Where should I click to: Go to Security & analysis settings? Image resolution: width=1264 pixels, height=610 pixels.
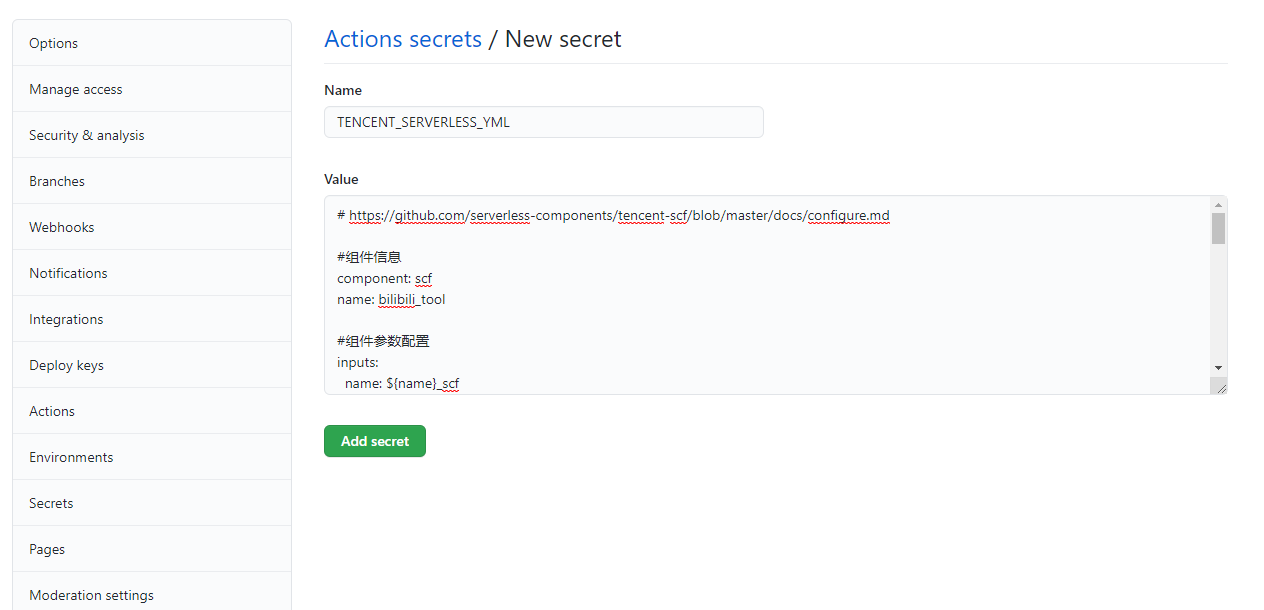(x=86, y=134)
